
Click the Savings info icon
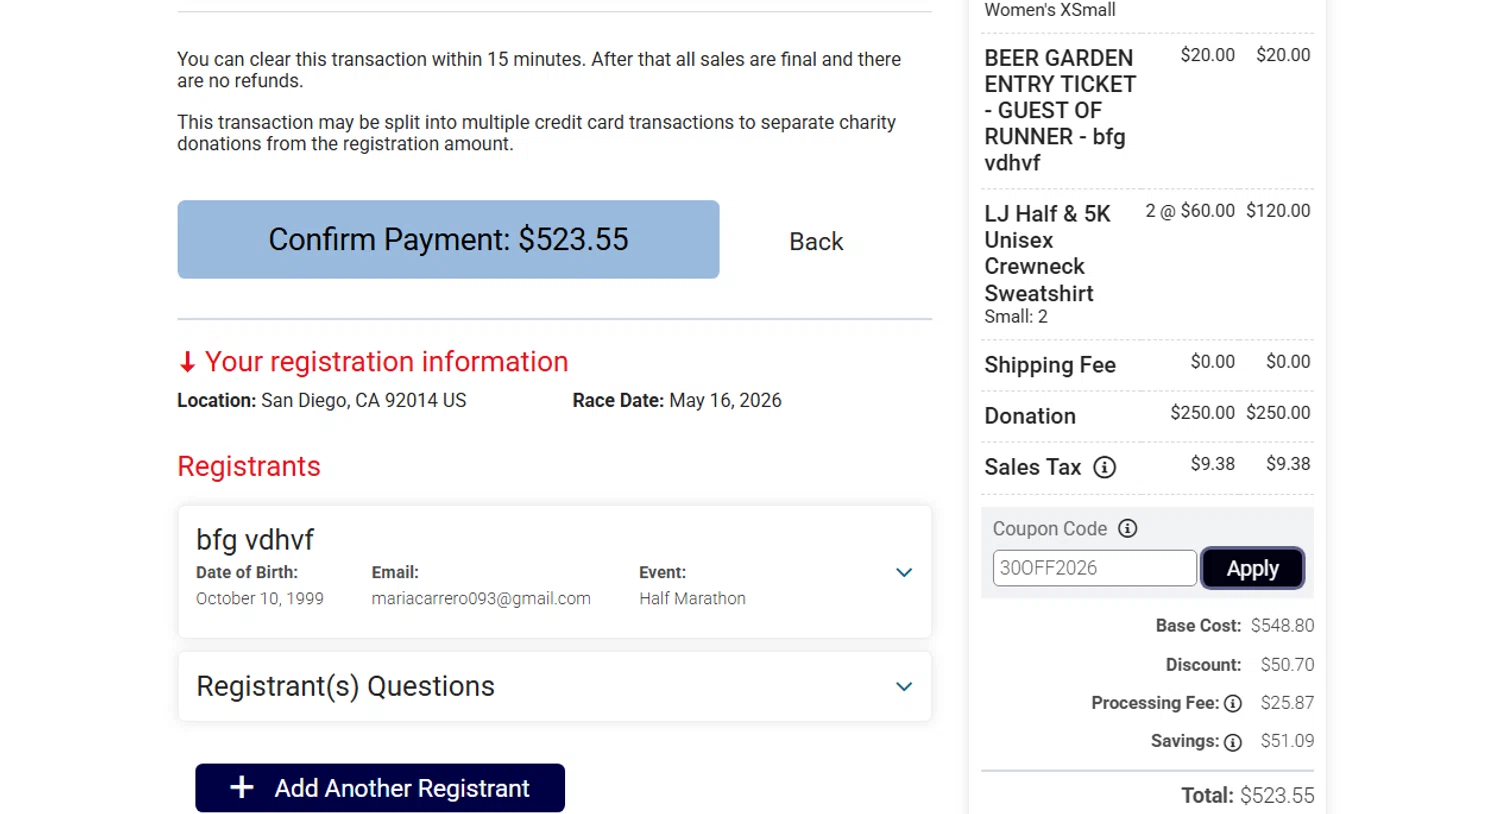pyautogui.click(x=1233, y=742)
